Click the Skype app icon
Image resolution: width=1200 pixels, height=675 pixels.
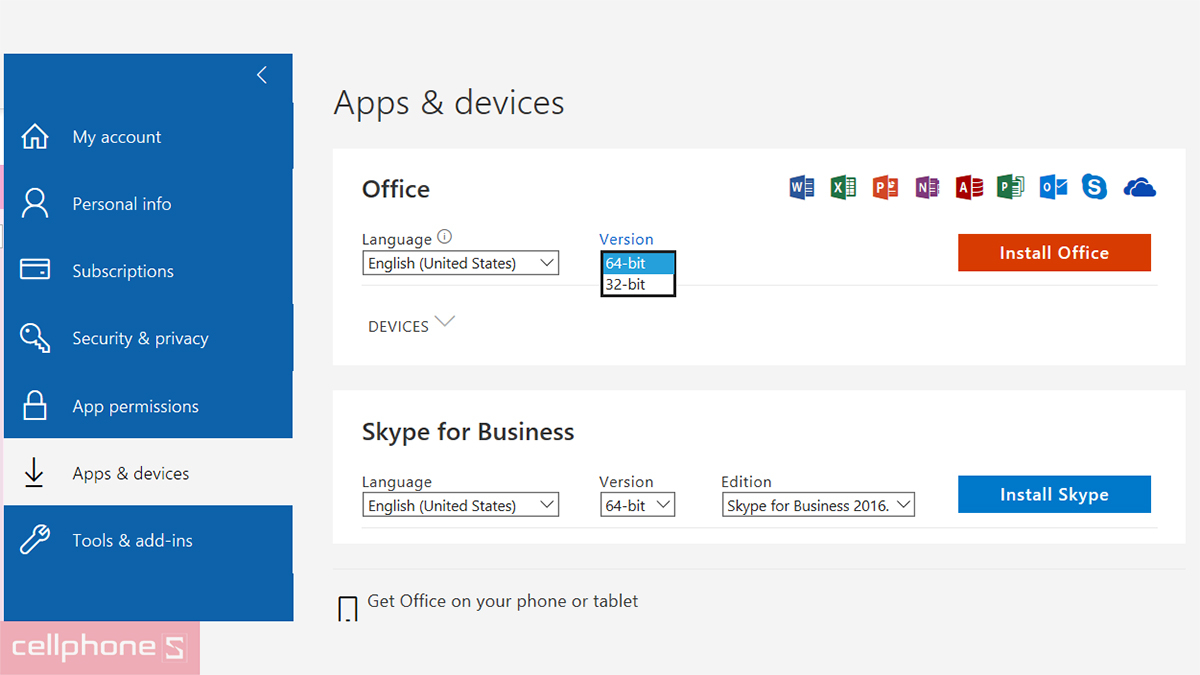click(1095, 187)
